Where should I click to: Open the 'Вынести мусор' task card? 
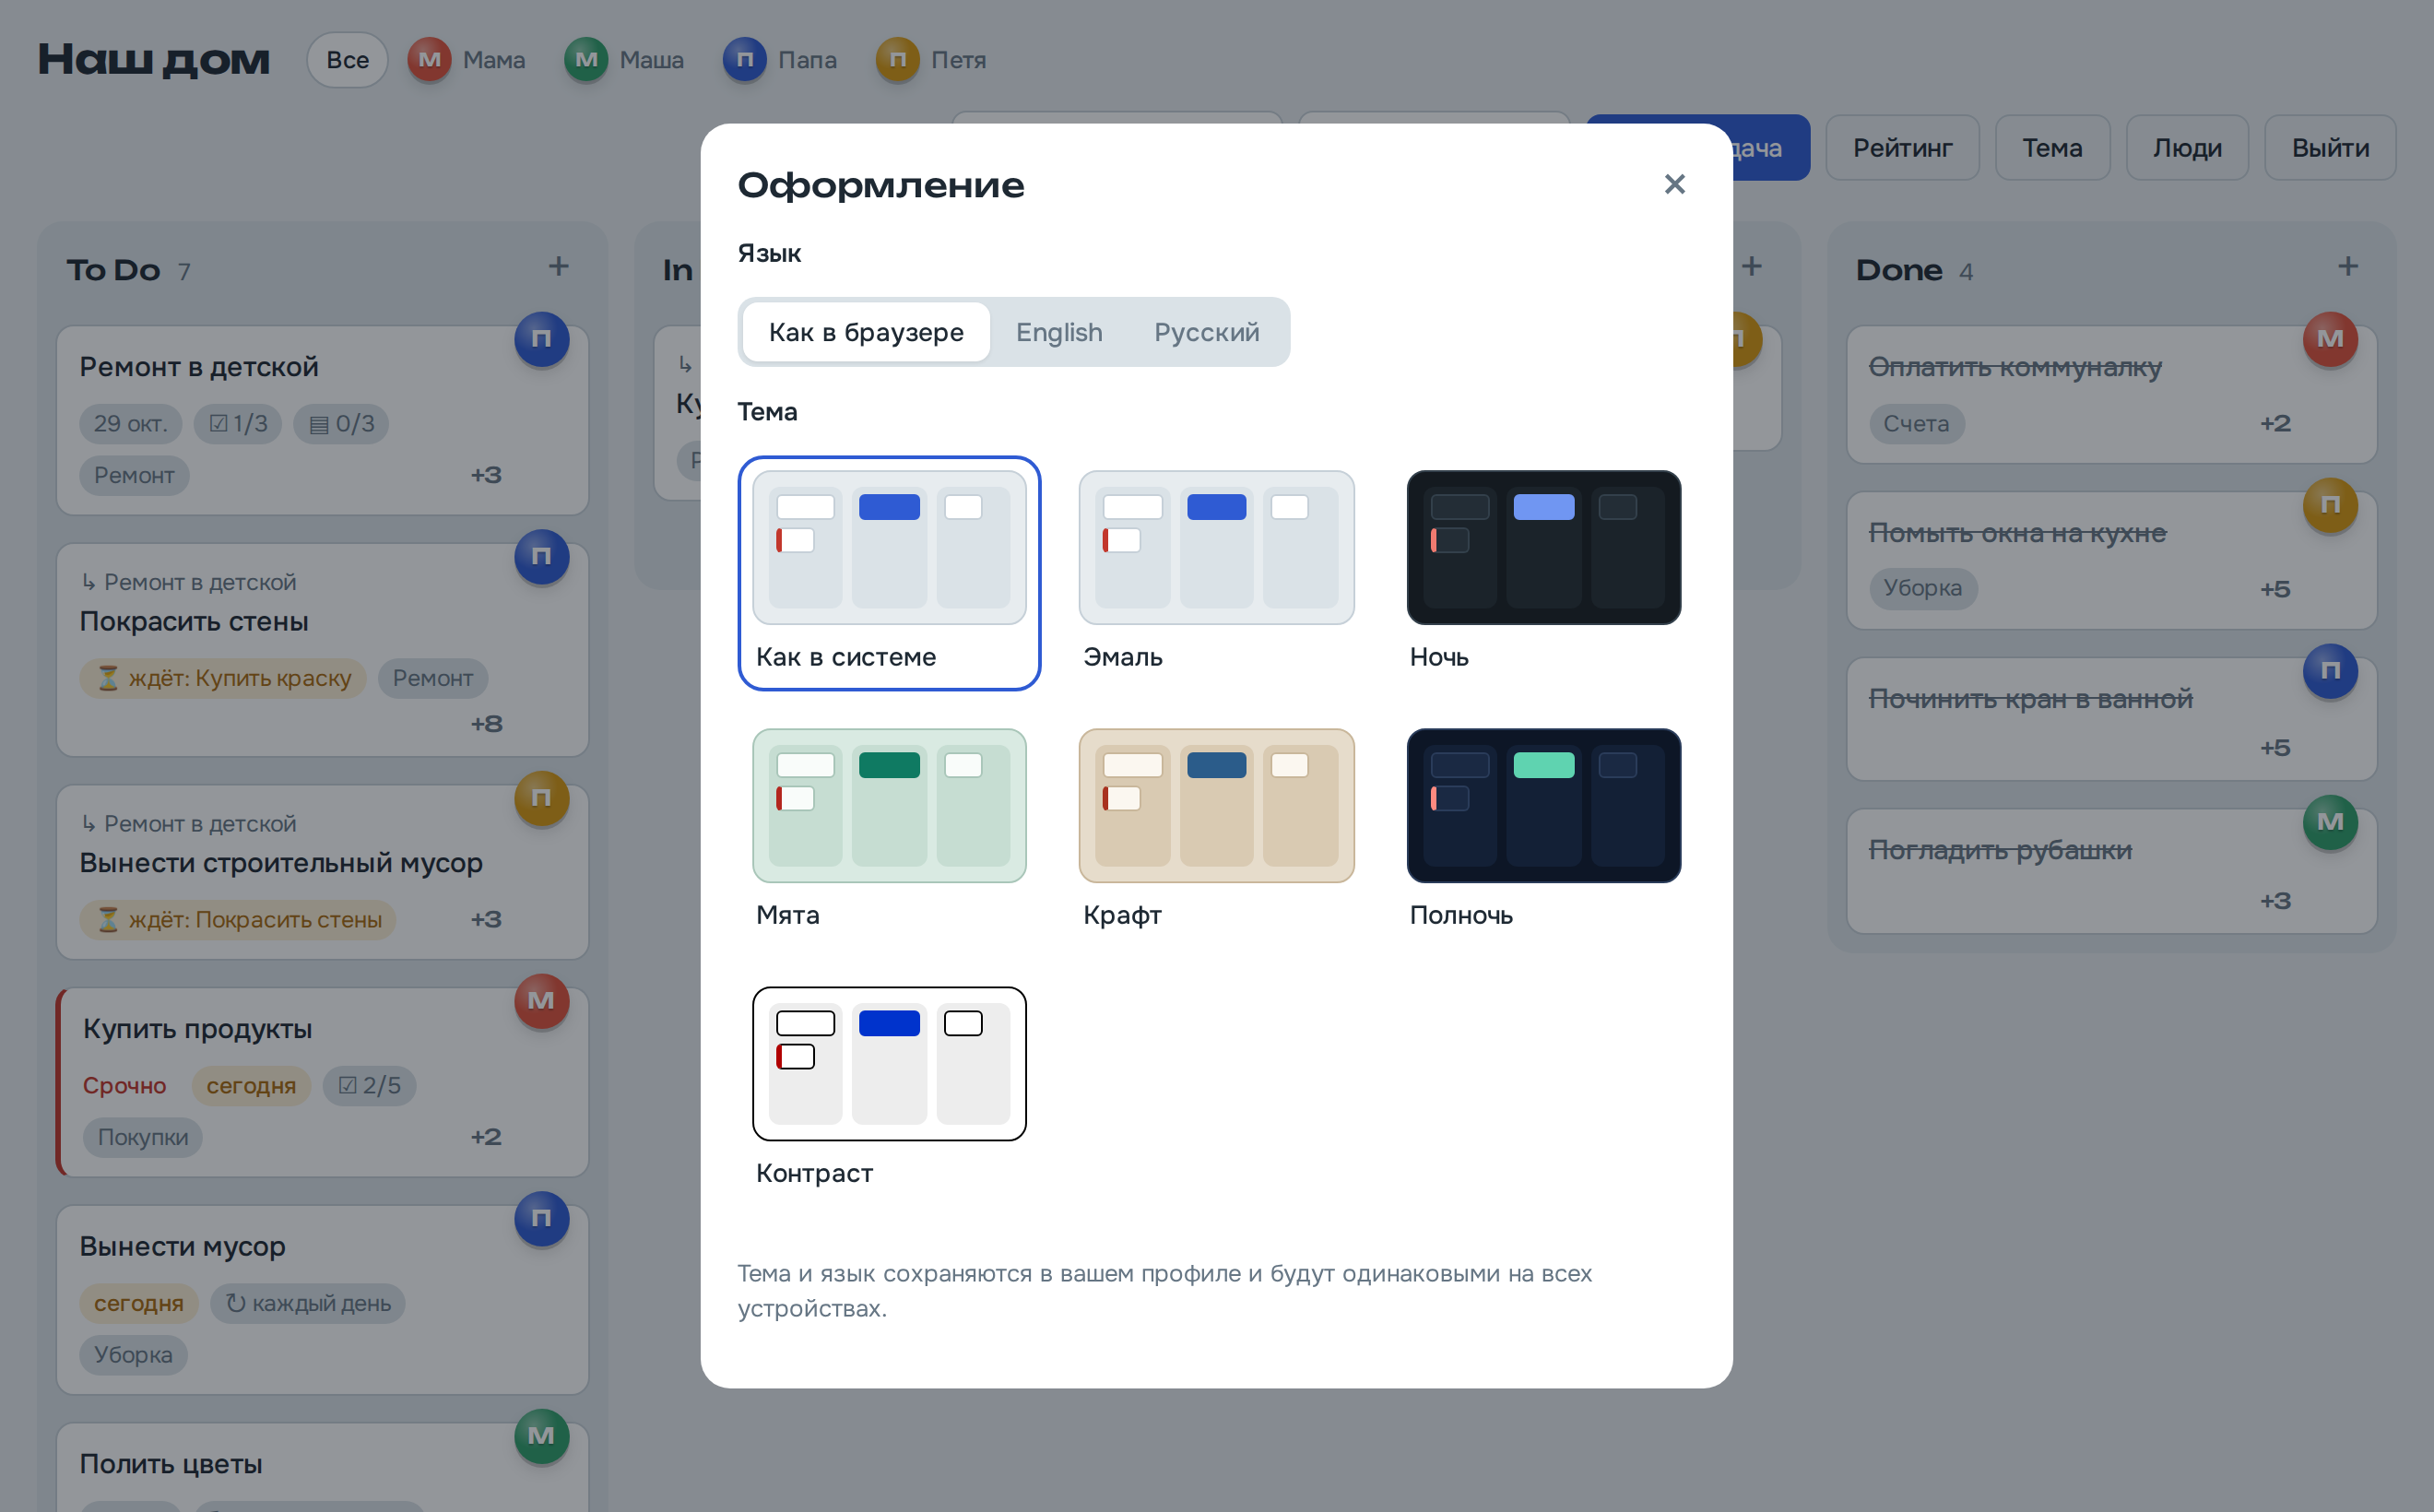tap(322, 1300)
